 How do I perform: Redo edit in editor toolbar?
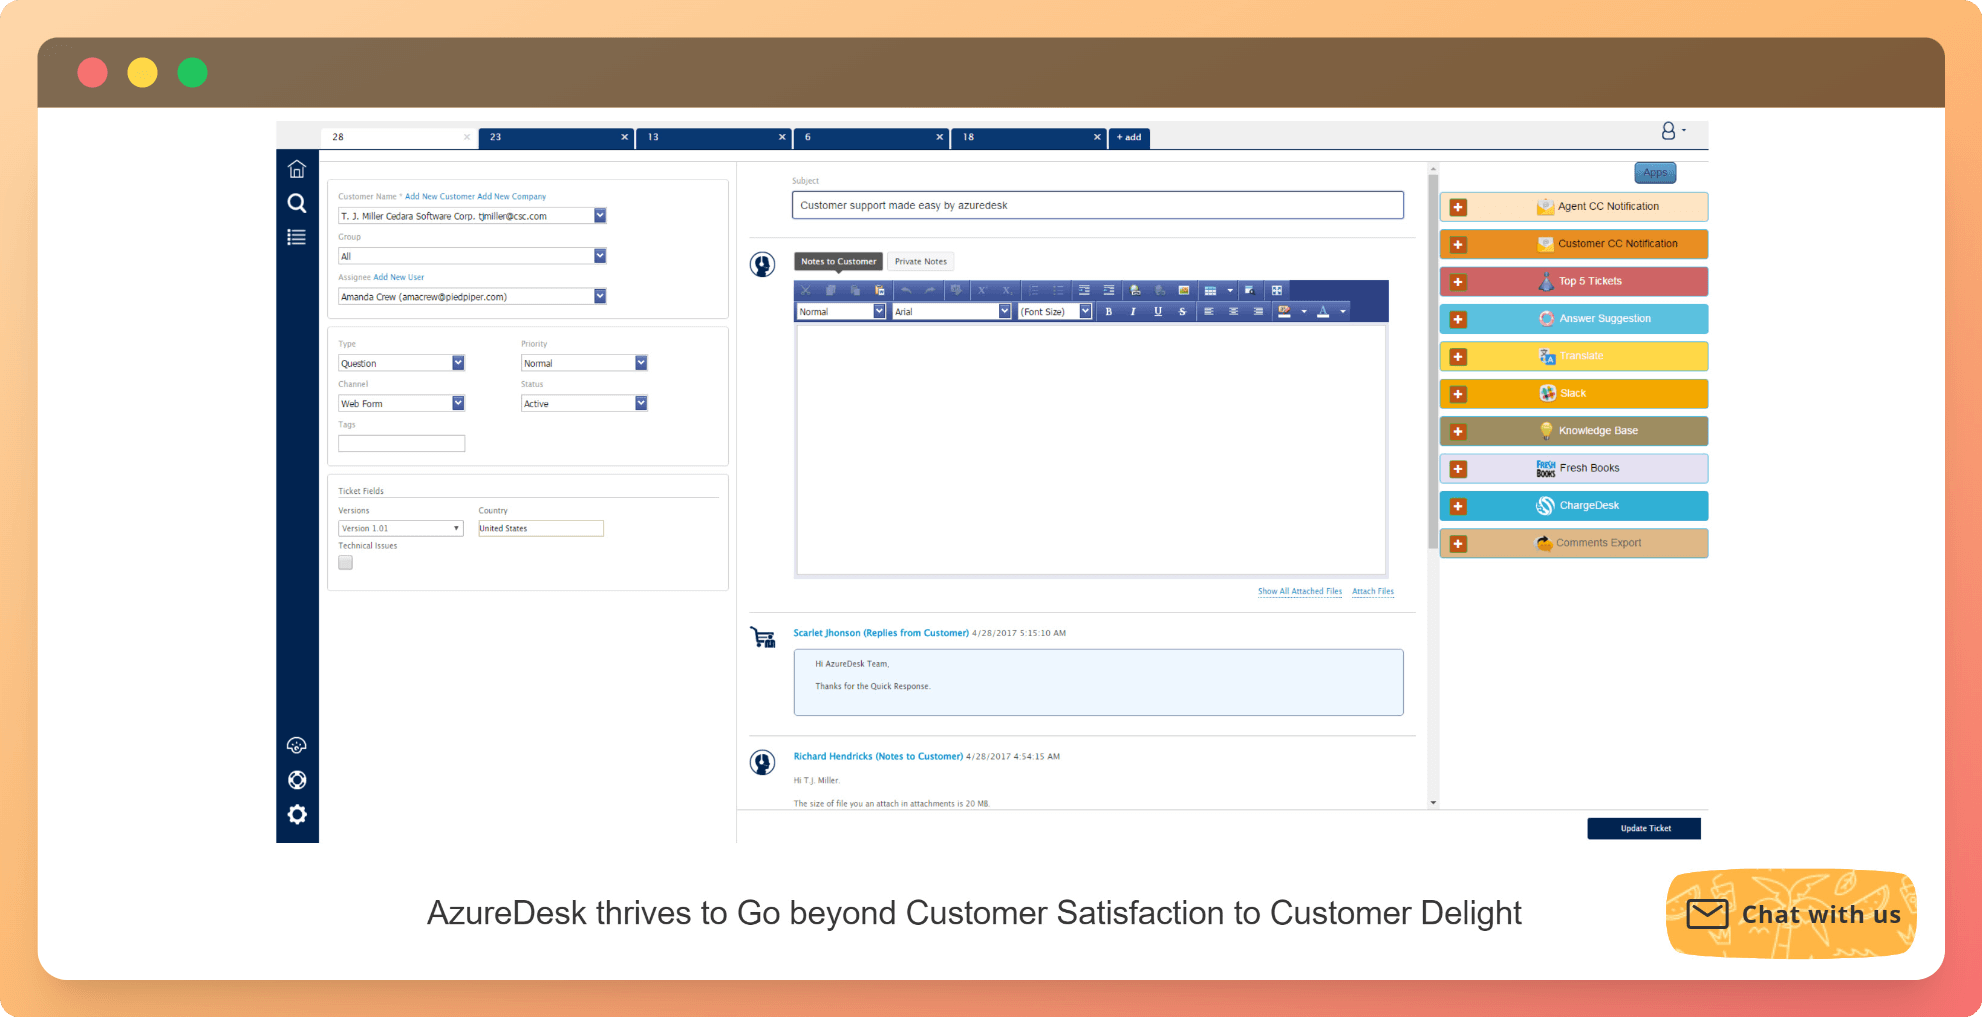(x=930, y=290)
